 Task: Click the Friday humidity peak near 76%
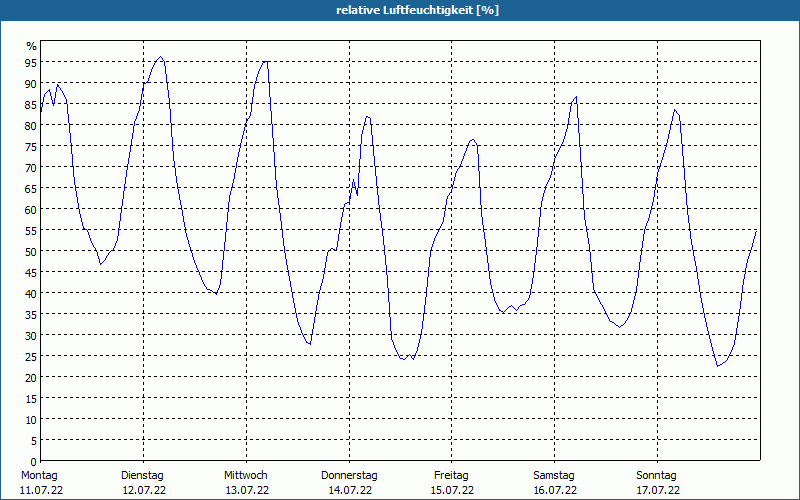[473, 139]
